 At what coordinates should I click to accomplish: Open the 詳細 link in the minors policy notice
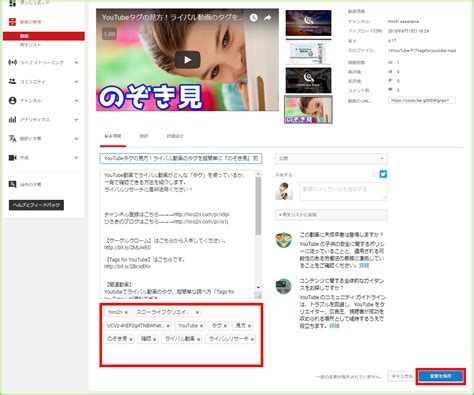pos(364,266)
